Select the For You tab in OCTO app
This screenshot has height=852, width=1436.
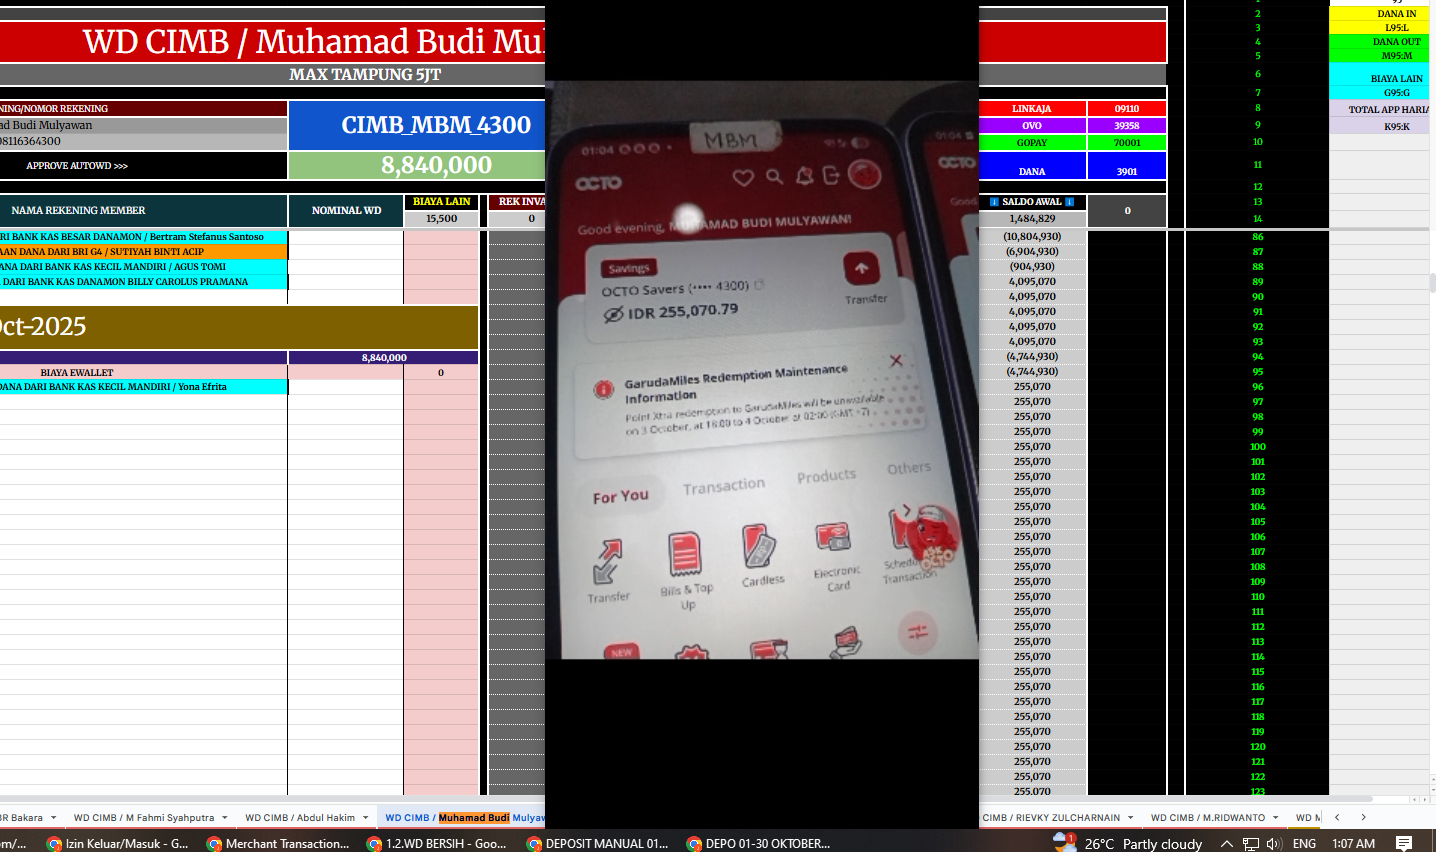pyautogui.click(x=621, y=496)
